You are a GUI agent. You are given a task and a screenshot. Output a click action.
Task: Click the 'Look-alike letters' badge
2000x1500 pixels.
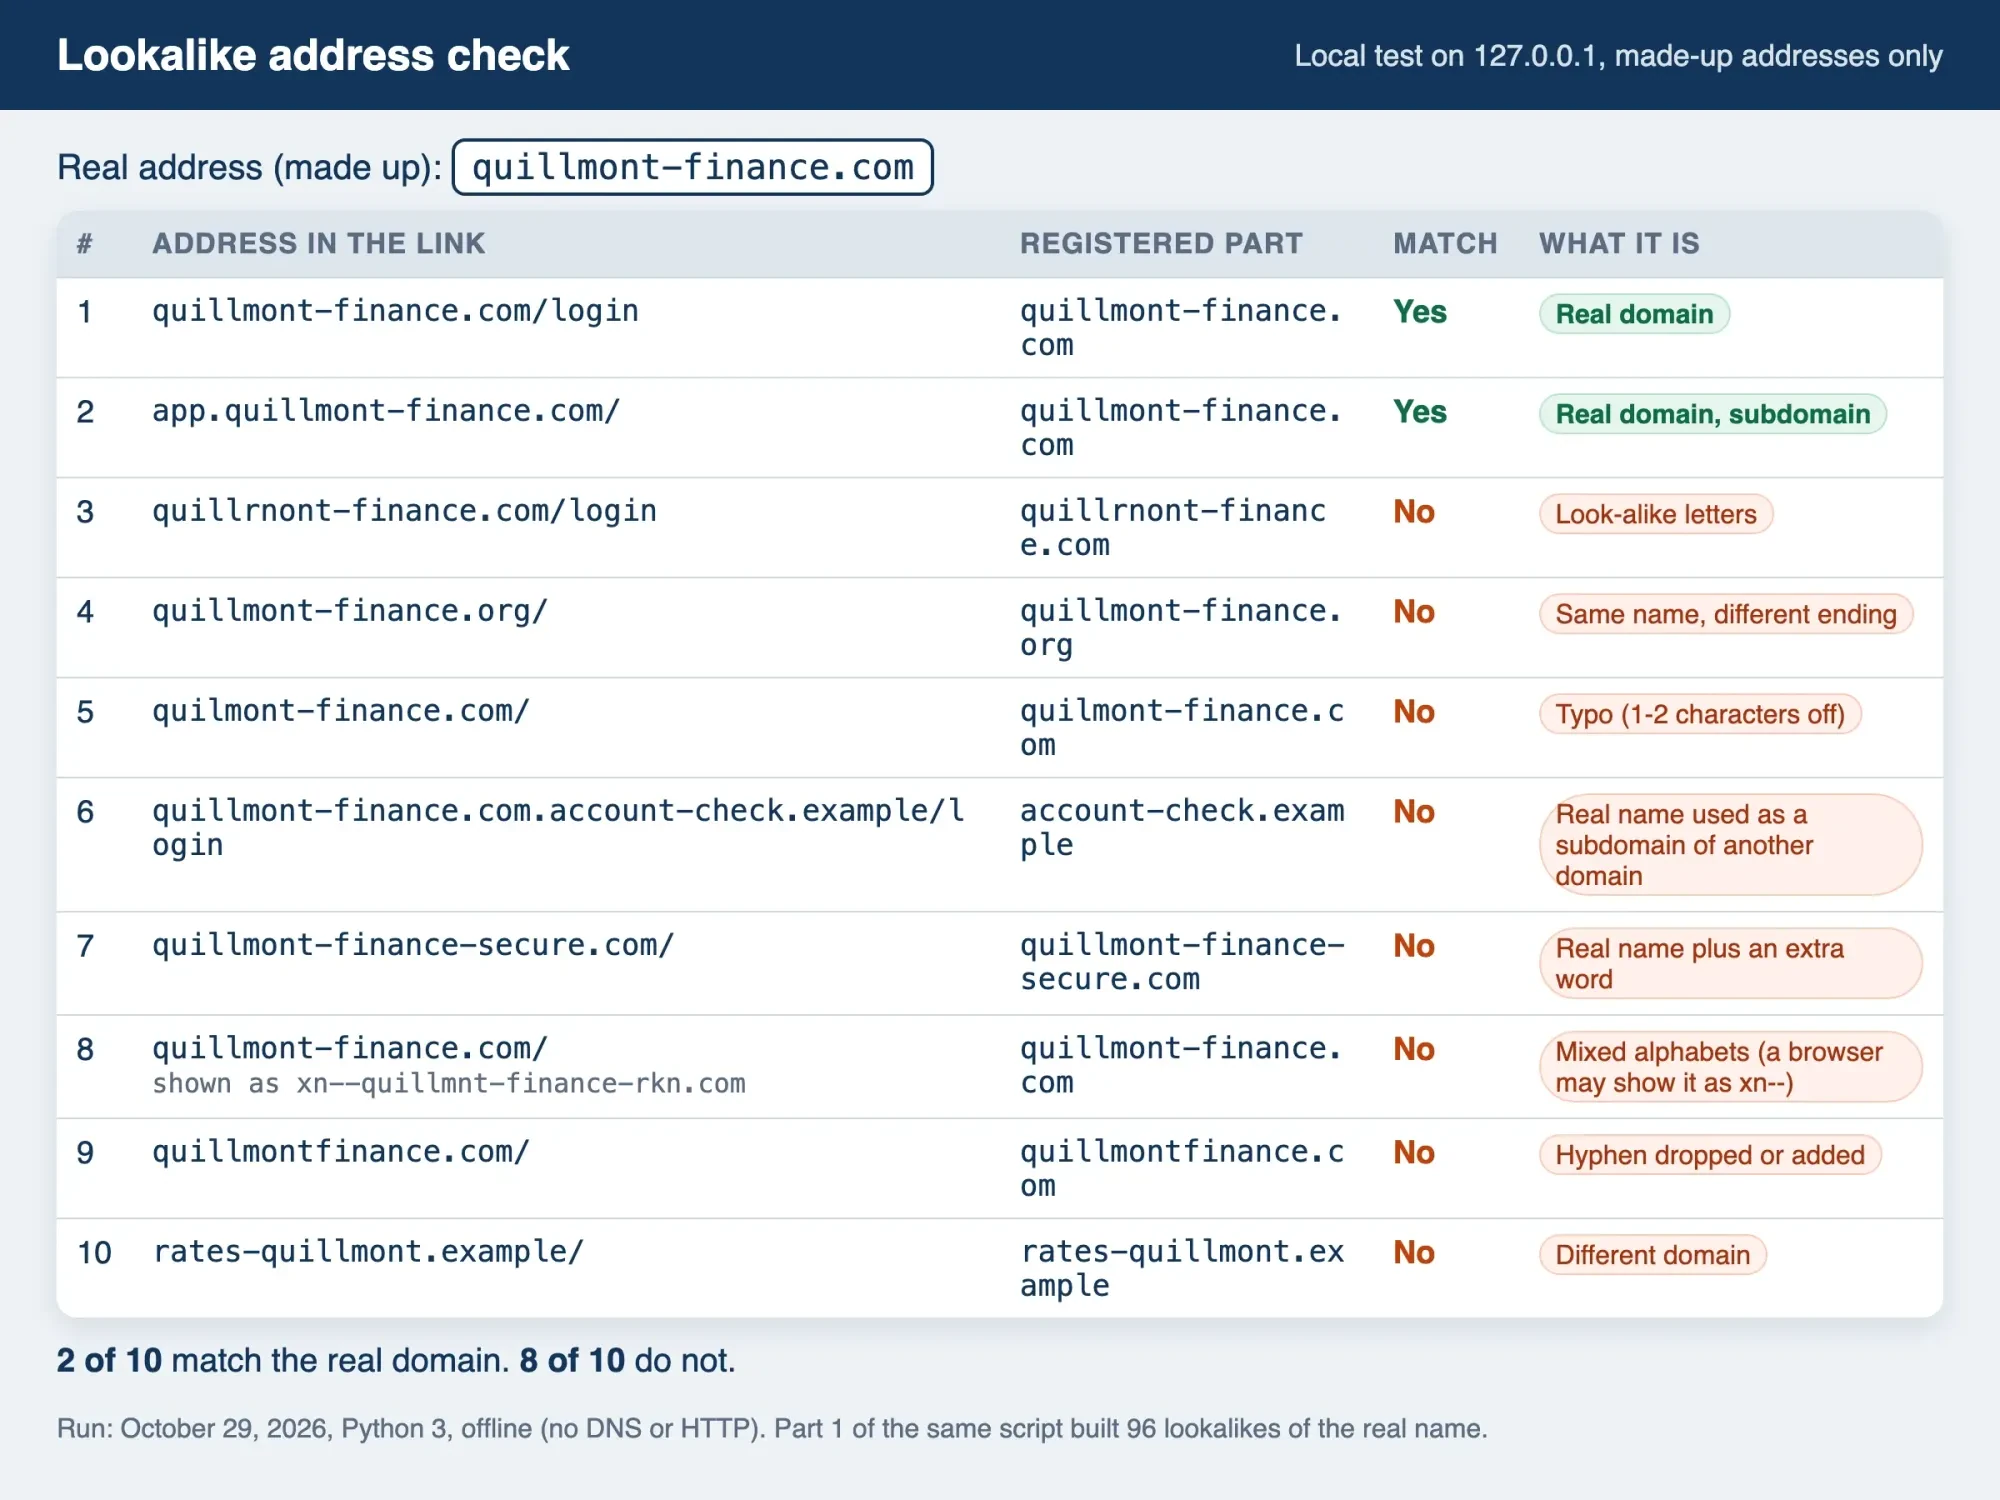tap(1656, 514)
